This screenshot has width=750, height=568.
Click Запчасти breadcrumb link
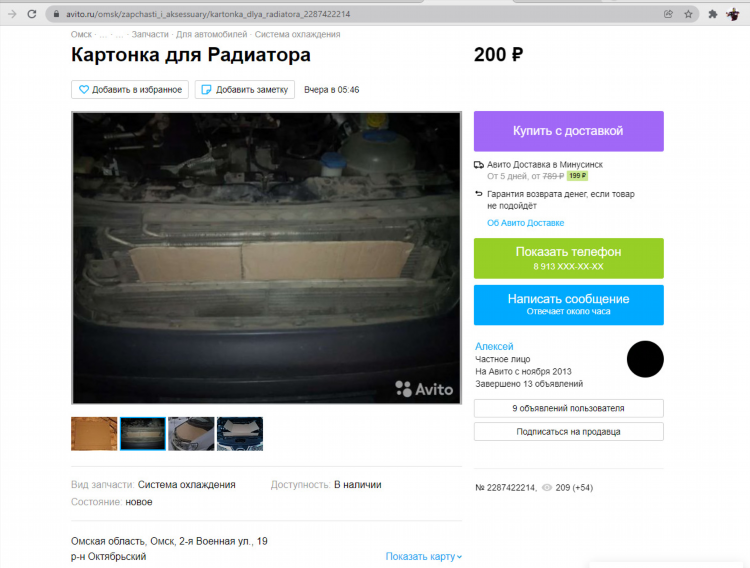150,34
